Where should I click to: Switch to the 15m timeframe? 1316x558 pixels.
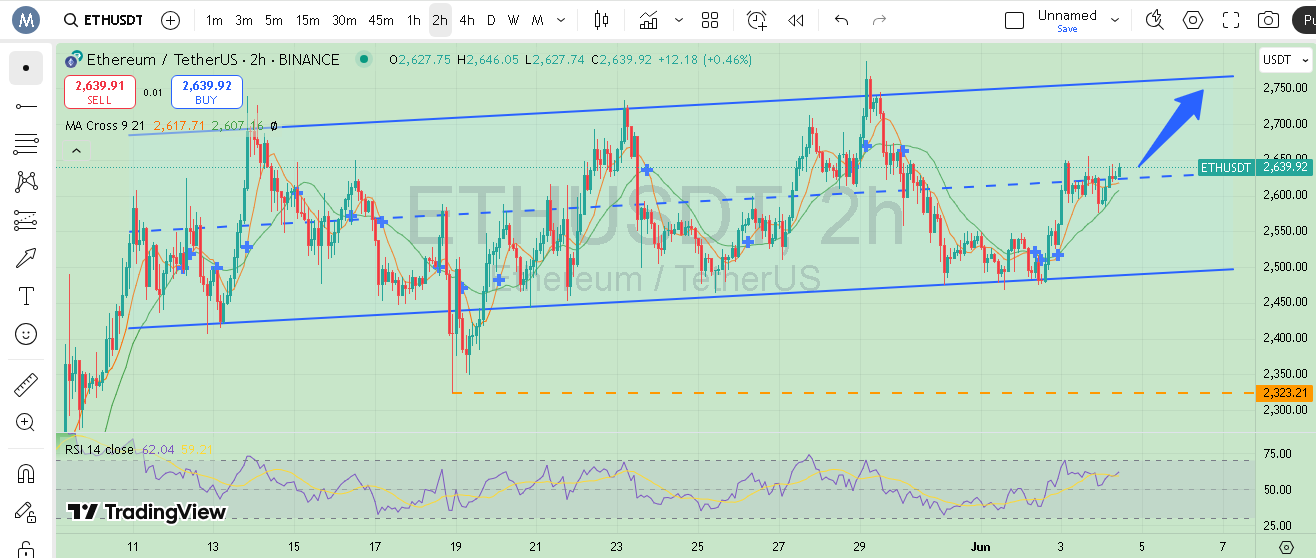[x=308, y=20]
